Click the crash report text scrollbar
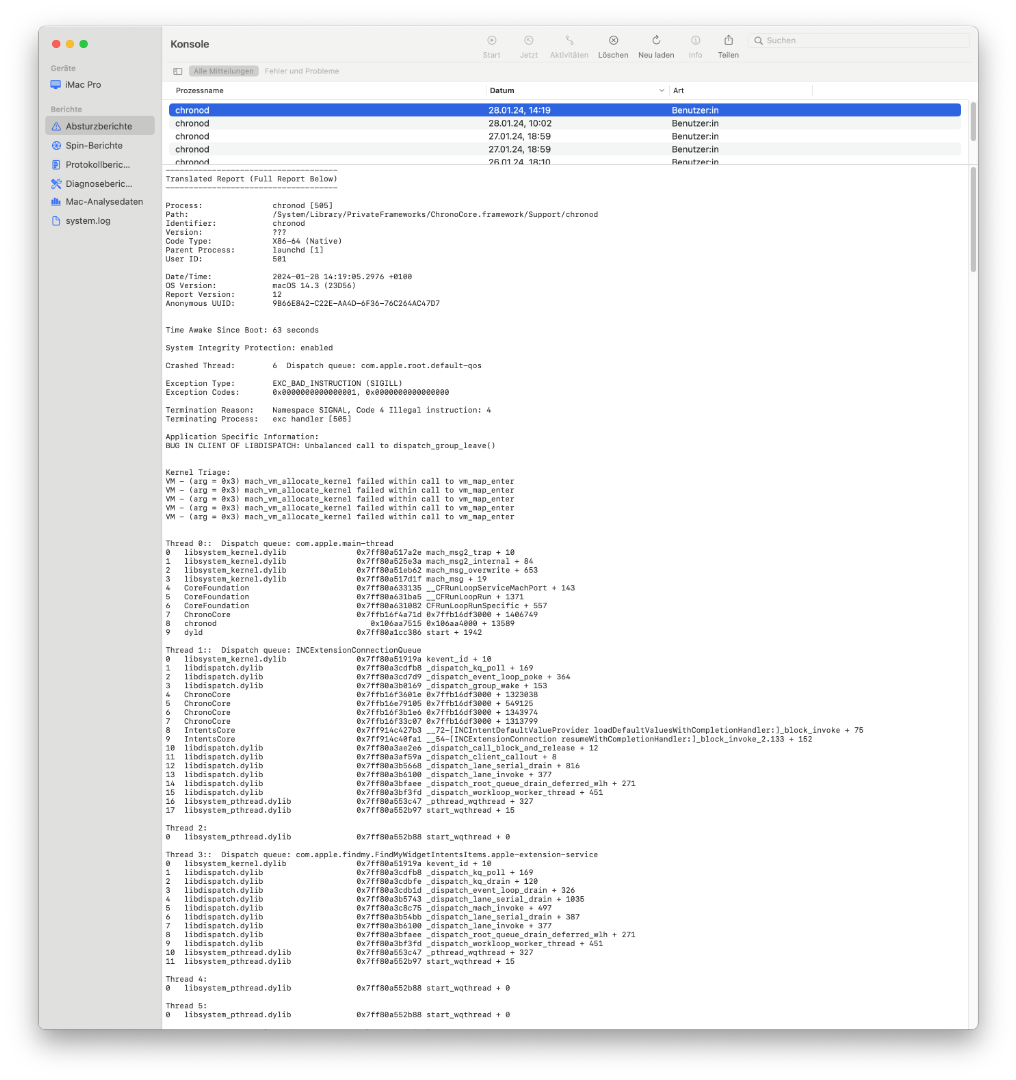 tap(973, 220)
